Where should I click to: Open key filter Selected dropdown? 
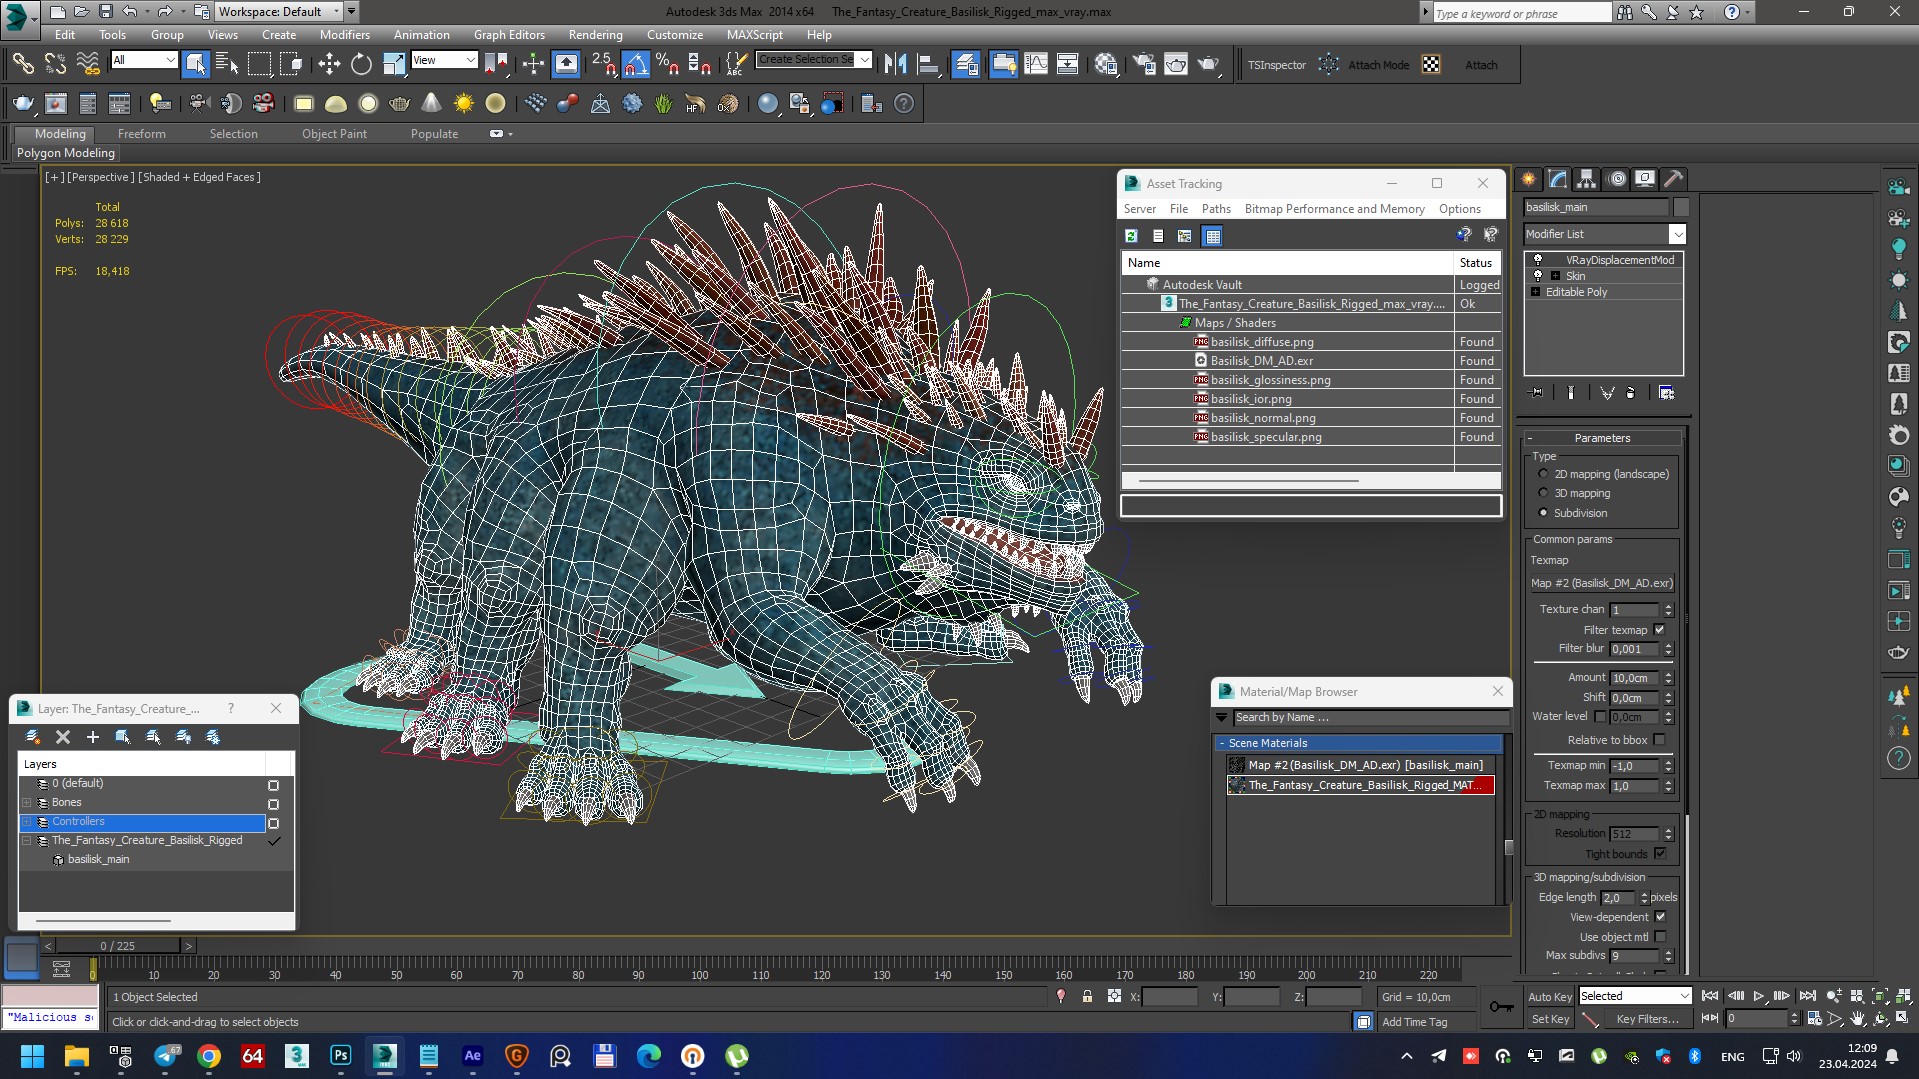click(x=1635, y=996)
